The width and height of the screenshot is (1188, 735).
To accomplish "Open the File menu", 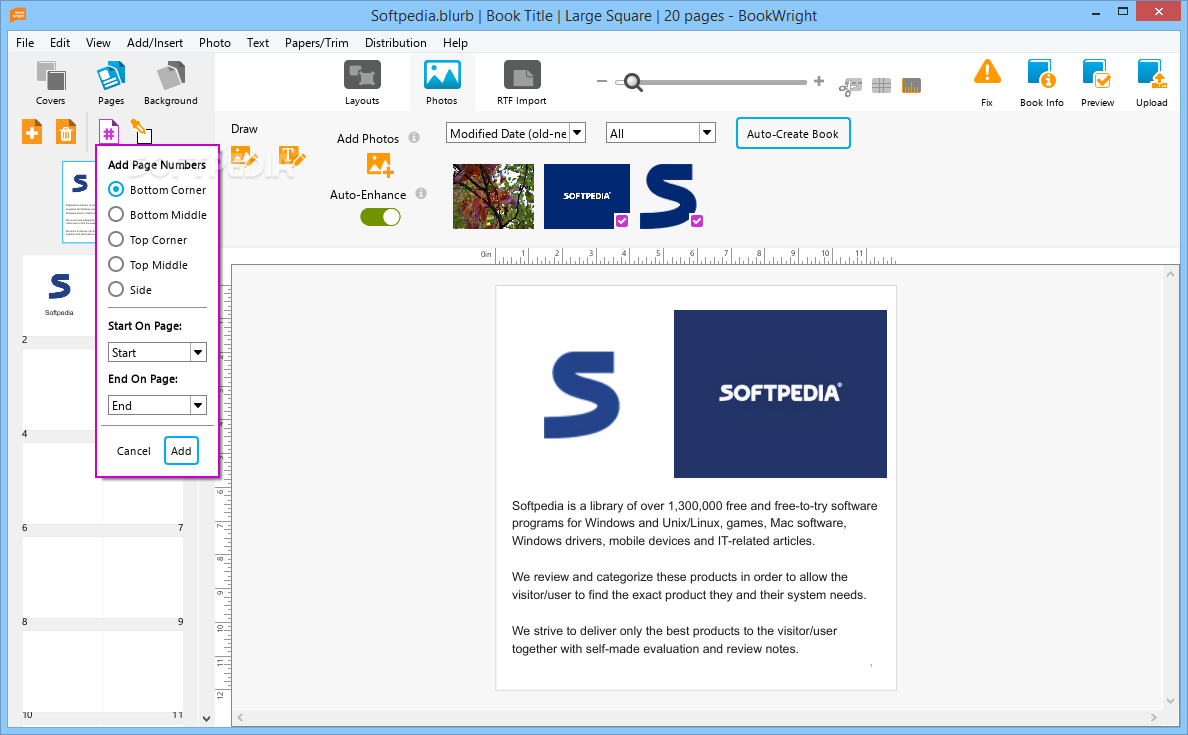I will [x=25, y=42].
